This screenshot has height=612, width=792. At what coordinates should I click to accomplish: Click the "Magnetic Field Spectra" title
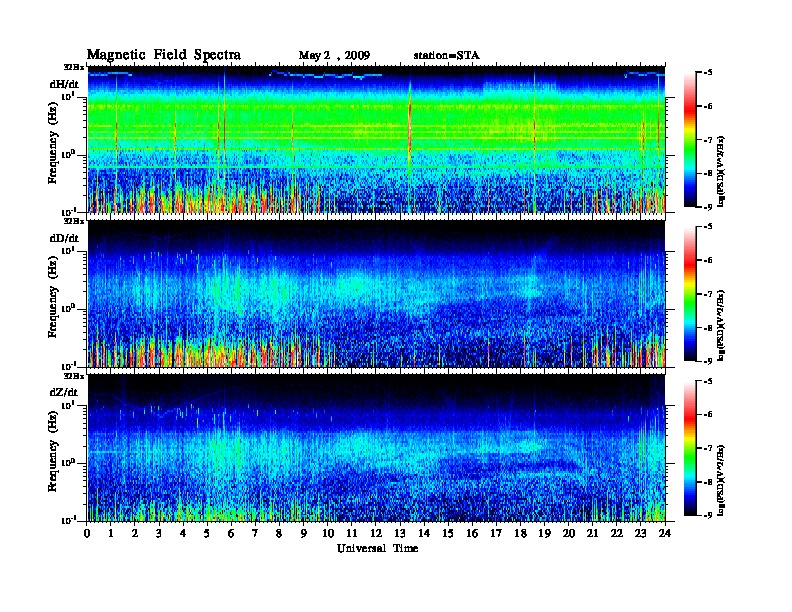164,55
